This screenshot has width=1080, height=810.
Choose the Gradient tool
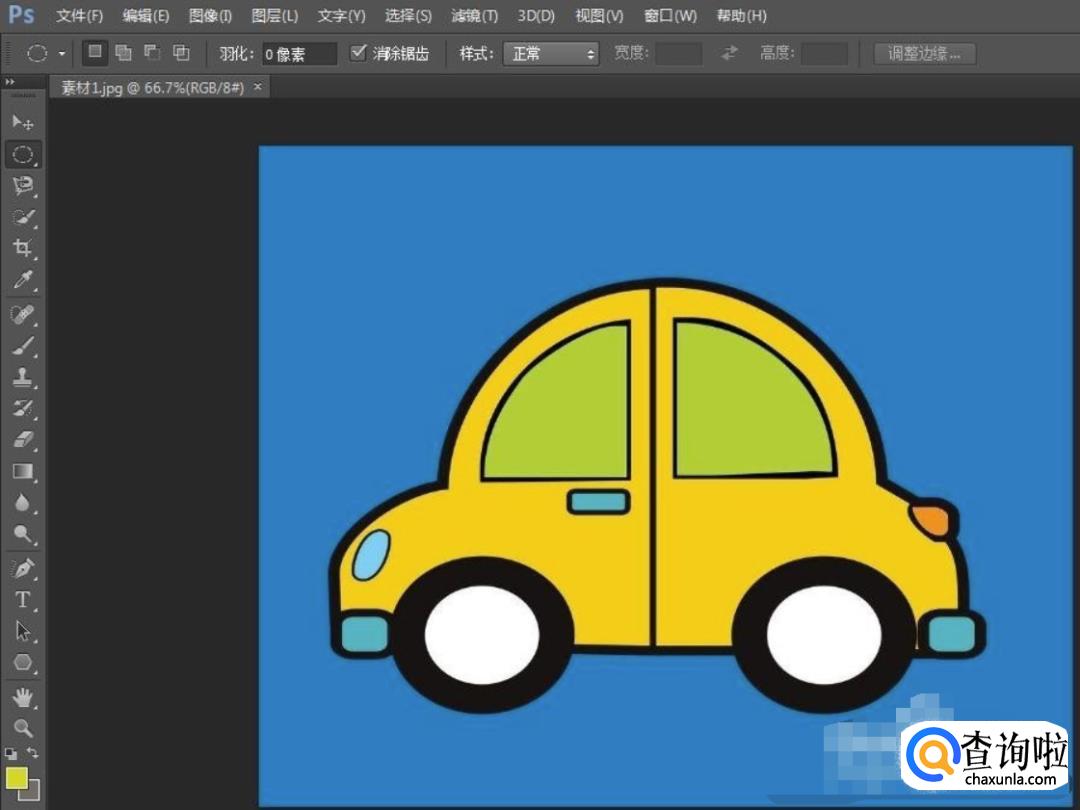click(23, 471)
